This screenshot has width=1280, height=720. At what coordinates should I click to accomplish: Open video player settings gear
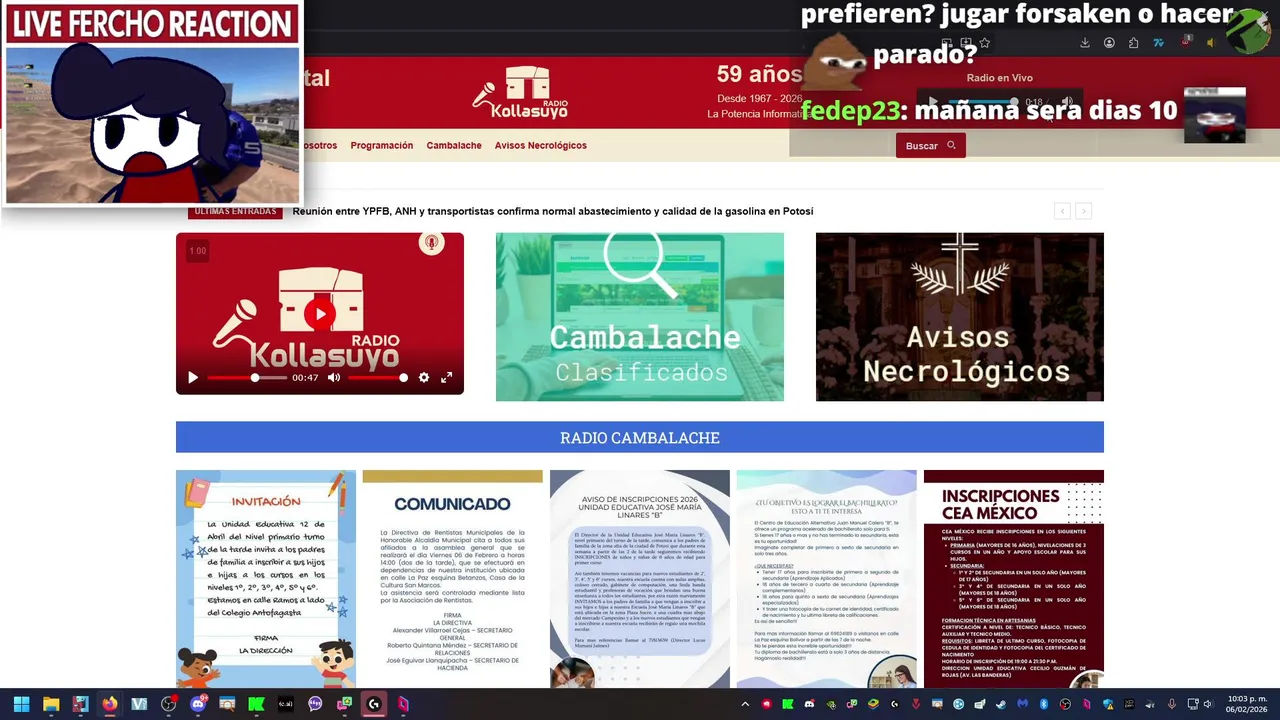(x=424, y=377)
